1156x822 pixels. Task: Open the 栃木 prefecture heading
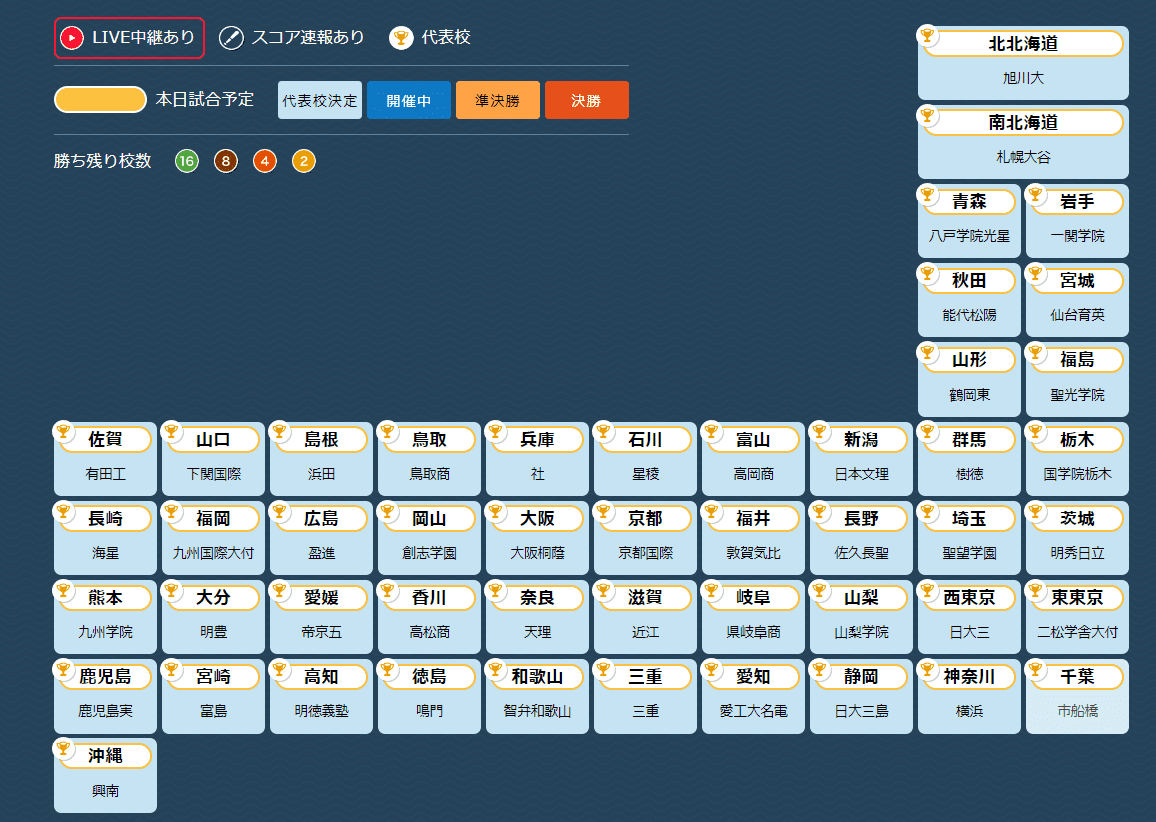[1077, 440]
